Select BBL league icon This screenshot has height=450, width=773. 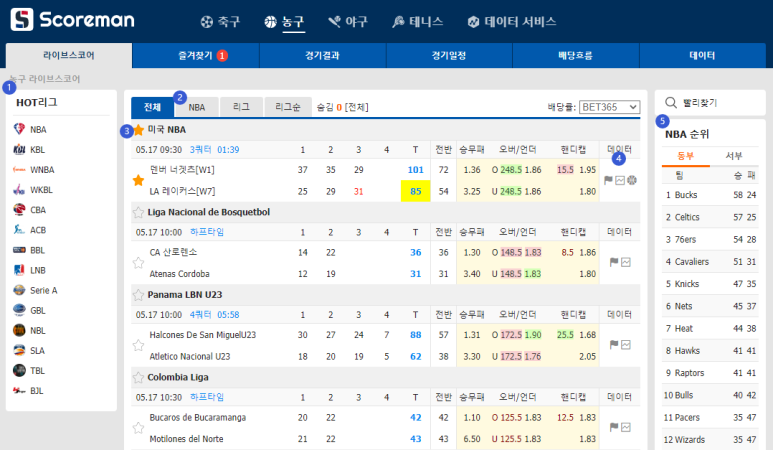point(19,250)
